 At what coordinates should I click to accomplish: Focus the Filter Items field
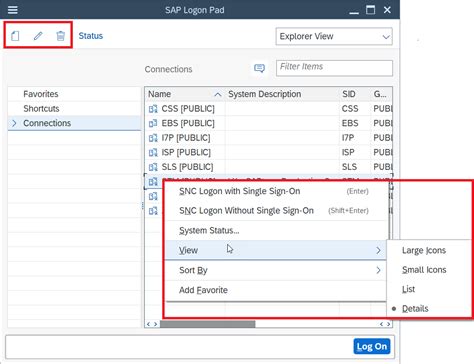[x=334, y=68]
